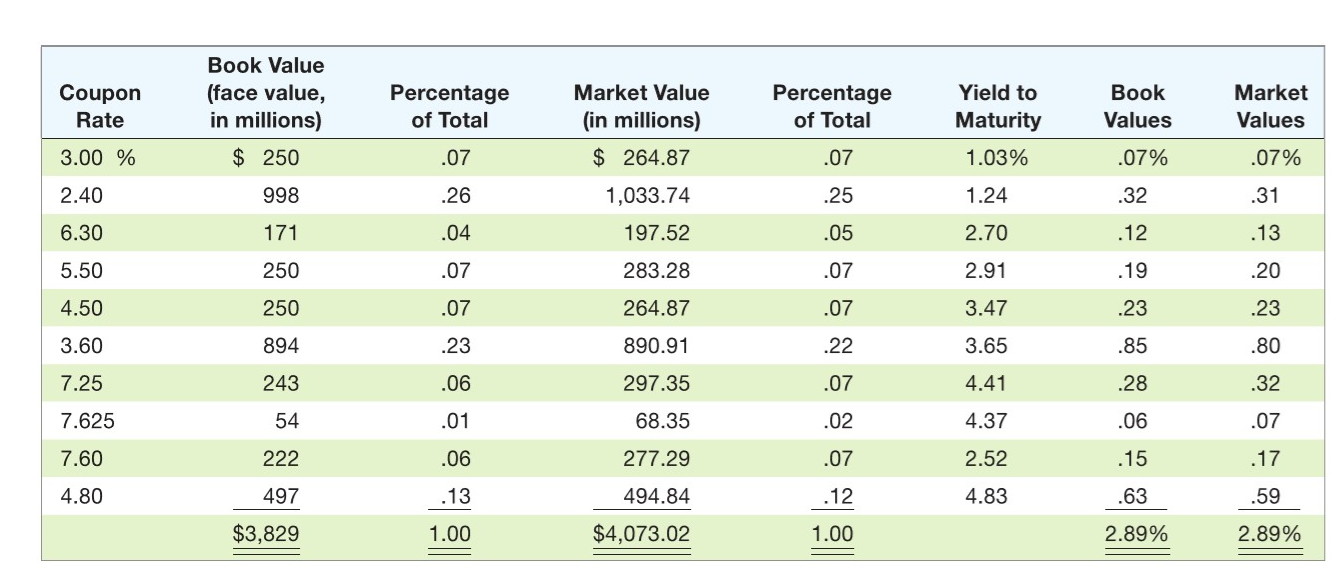Screen dimensions: 1331x567
Task: Select the Book Value (face value) header
Action: pos(265,93)
